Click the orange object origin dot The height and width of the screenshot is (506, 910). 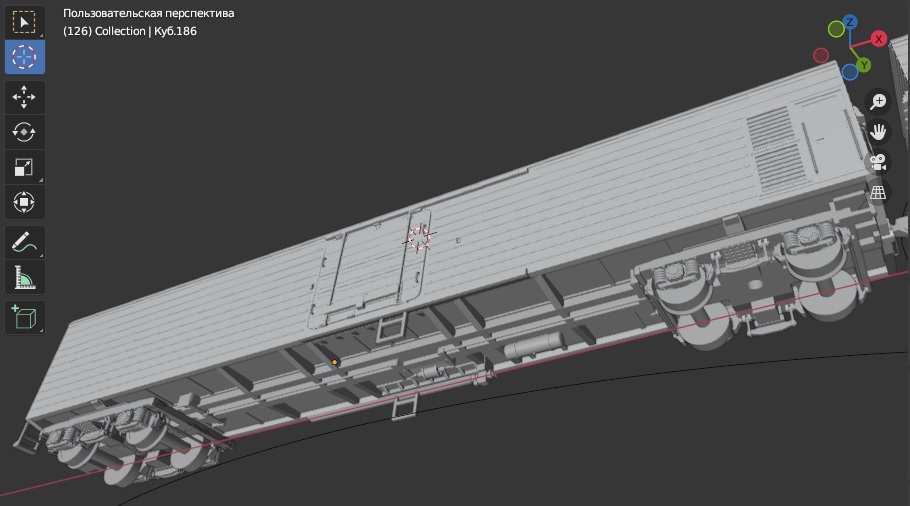pos(335,362)
